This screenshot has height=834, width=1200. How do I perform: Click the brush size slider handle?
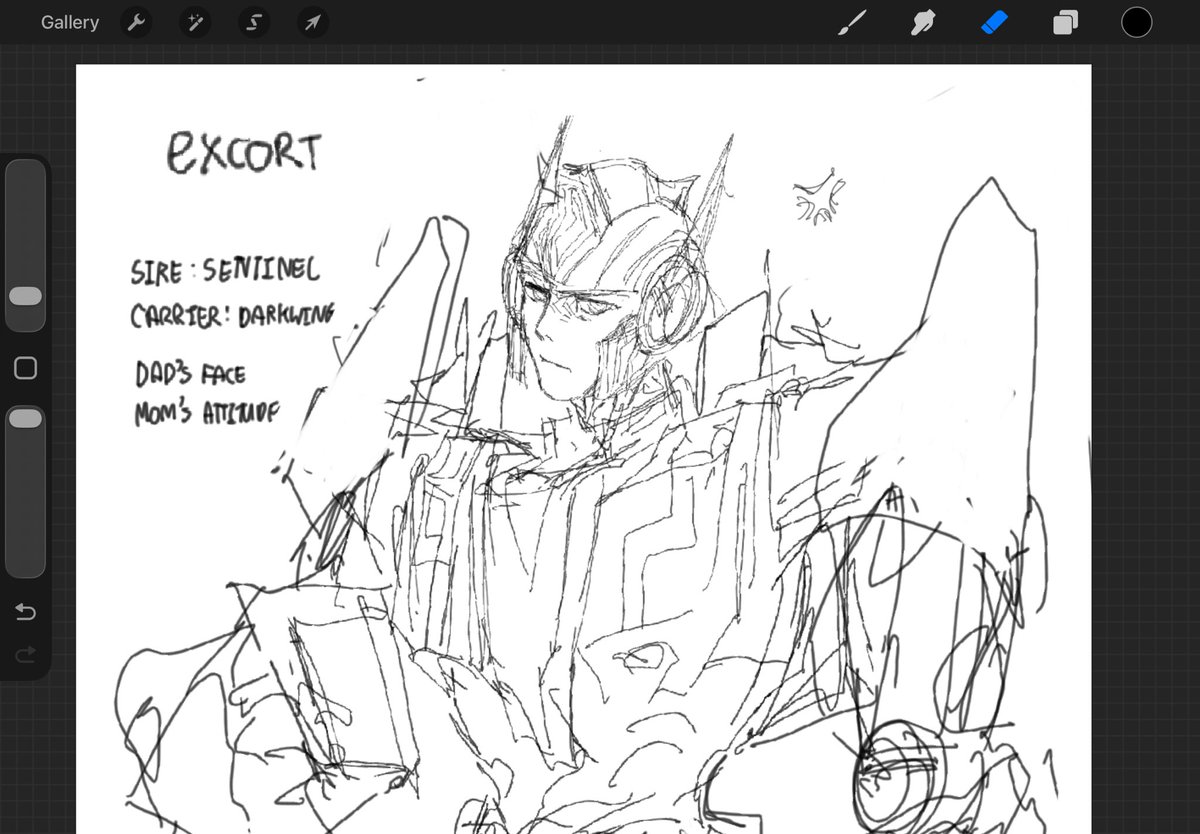coord(25,296)
